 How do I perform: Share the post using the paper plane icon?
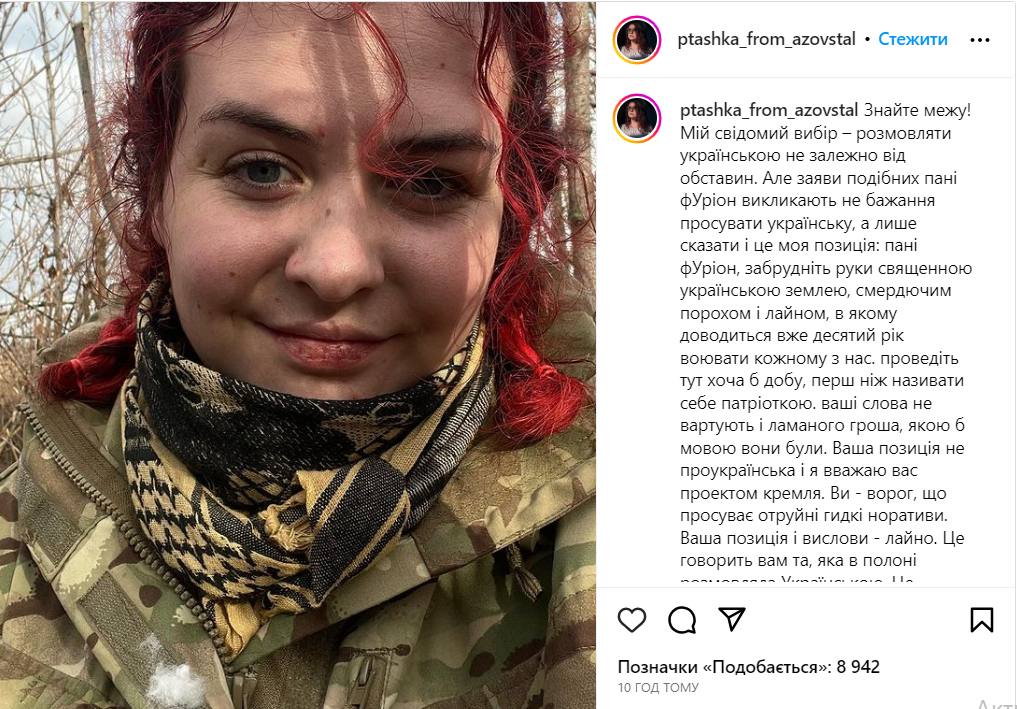pyautogui.click(x=732, y=619)
